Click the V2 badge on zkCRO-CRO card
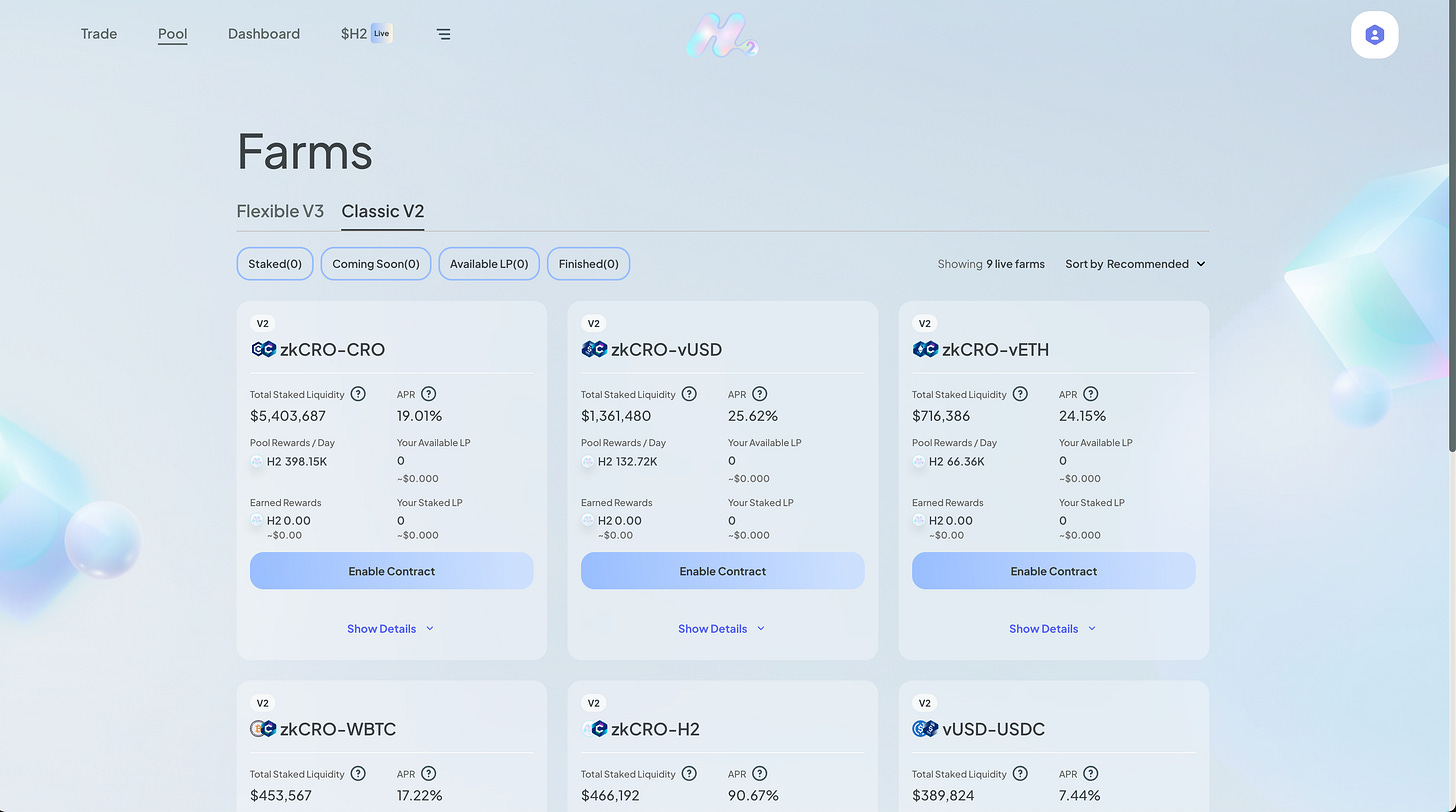This screenshot has height=812, width=1456. pyautogui.click(x=263, y=323)
